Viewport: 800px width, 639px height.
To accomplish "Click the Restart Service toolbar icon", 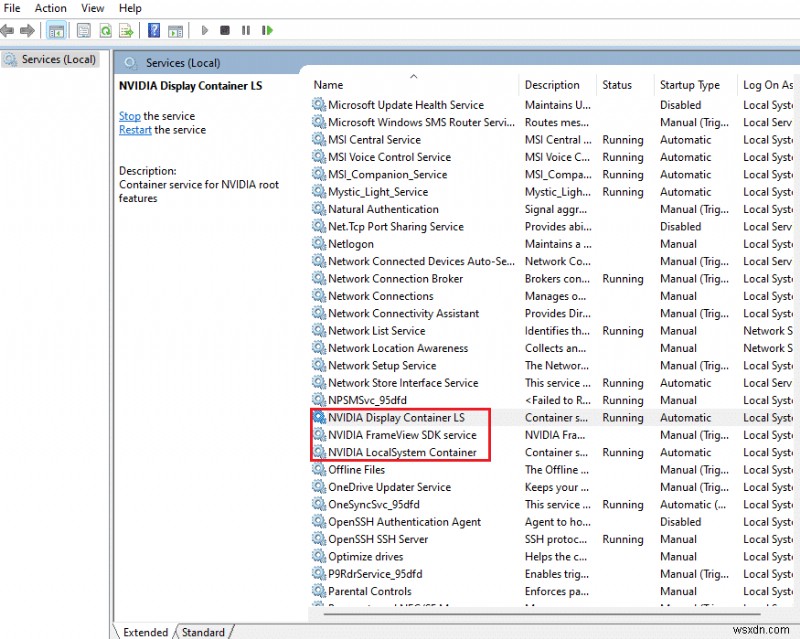I will (267, 31).
